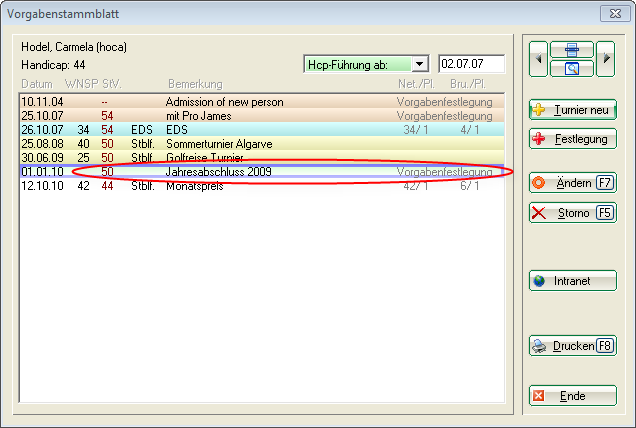636x428 pixels.
Task: Close dialog with the Ende button
Action: [x=573, y=396]
